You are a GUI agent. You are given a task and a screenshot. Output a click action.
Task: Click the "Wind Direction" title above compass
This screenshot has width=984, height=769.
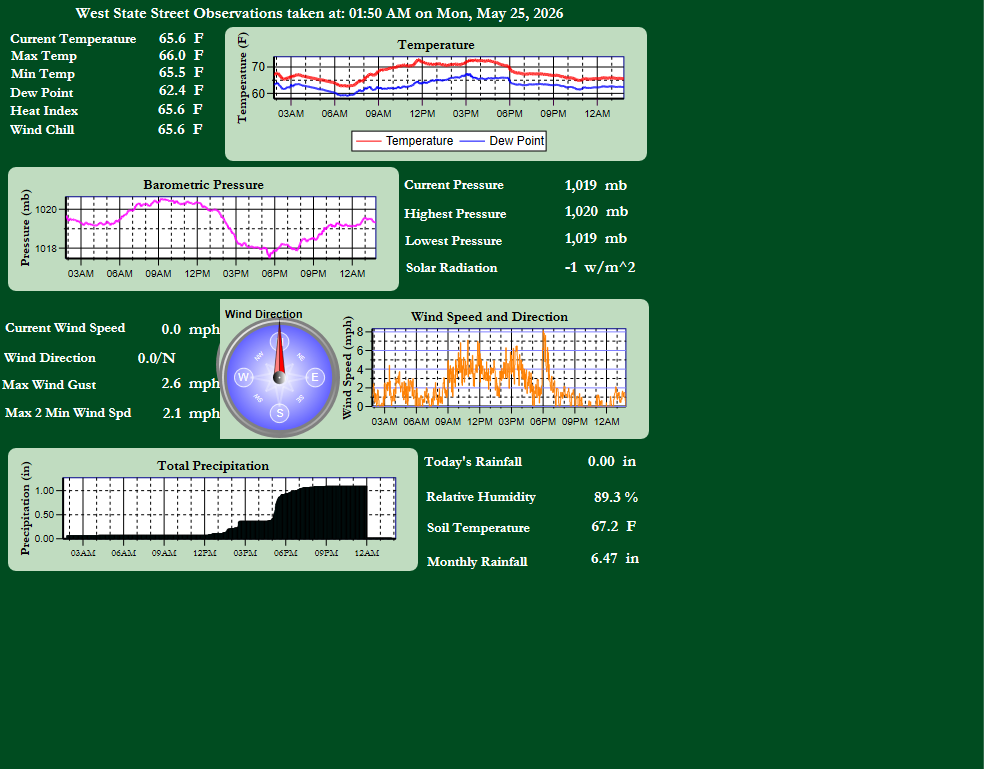pos(264,314)
